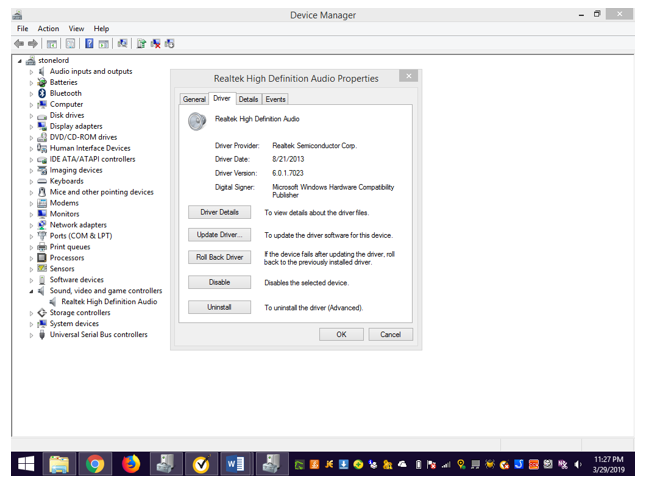Click the Uninstall device toolbar icon with red X
The image size is (645, 486).
(x=155, y=44)
